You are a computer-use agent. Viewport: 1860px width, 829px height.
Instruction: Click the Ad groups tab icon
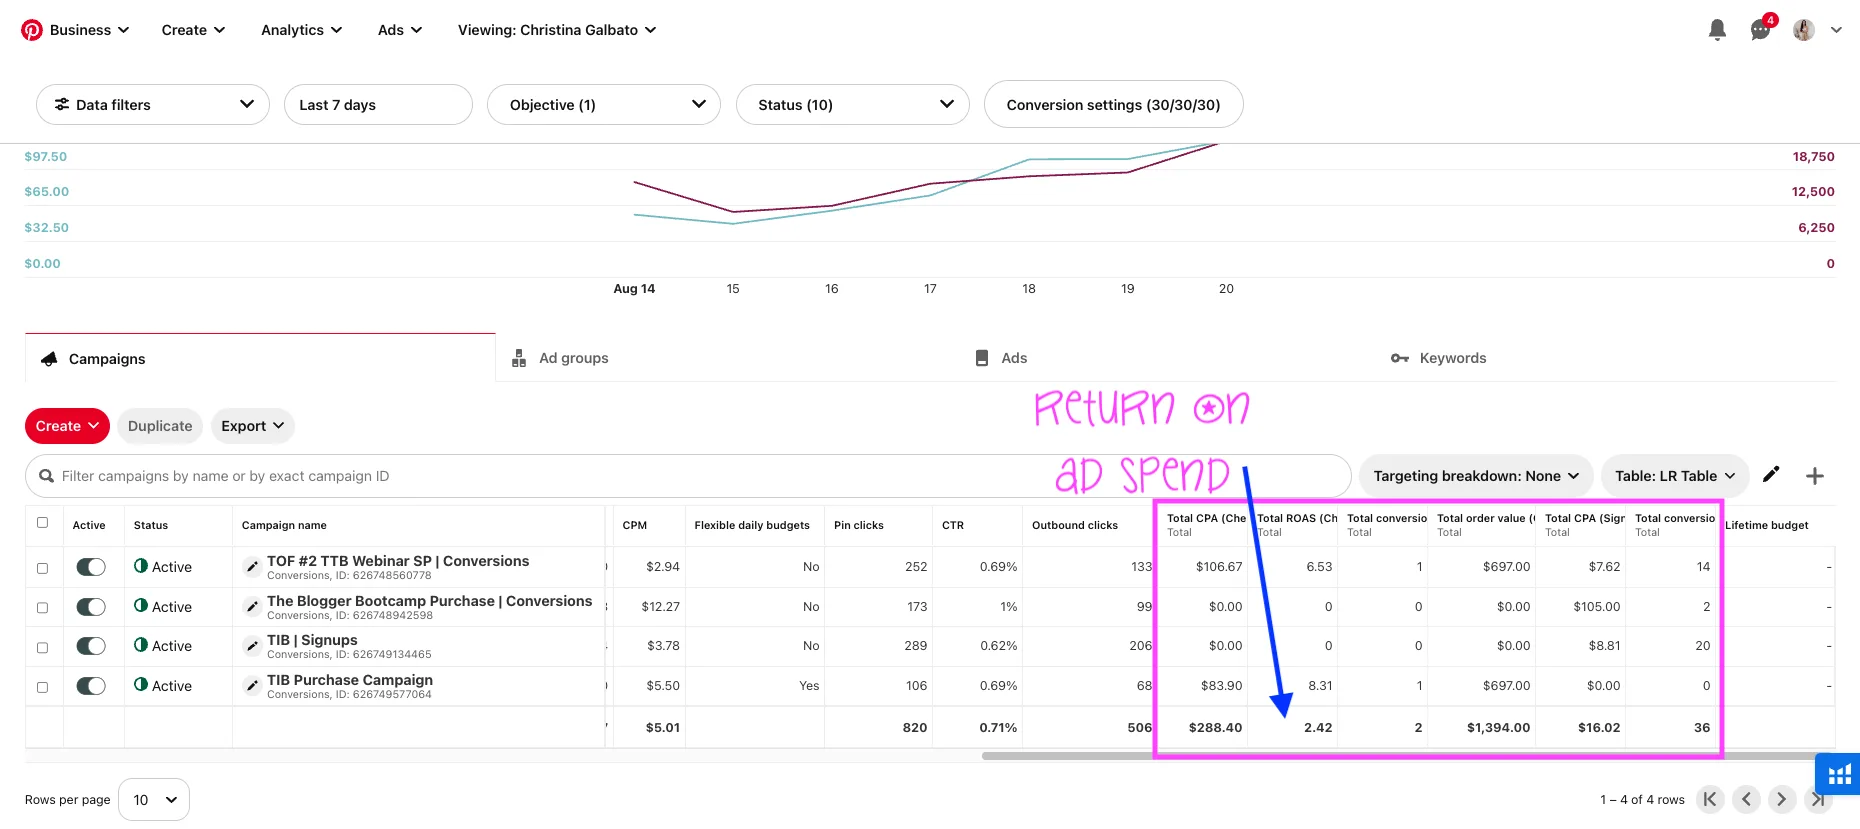519,358
